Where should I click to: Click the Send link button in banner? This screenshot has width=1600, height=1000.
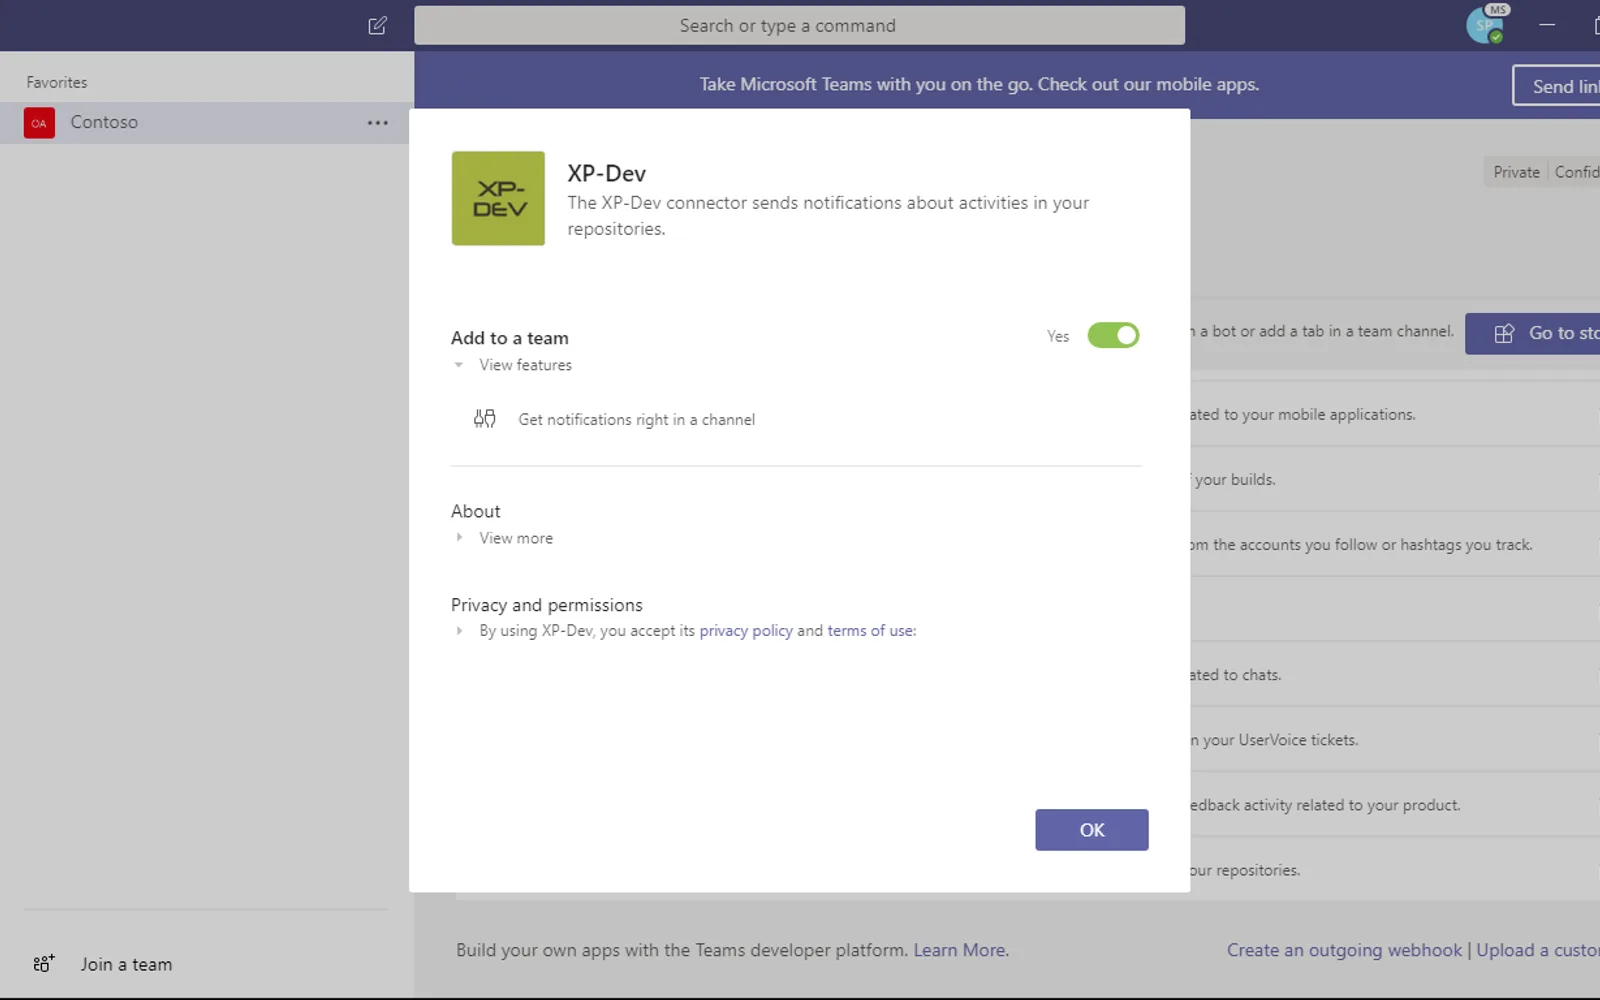[x=1556, y=86]
